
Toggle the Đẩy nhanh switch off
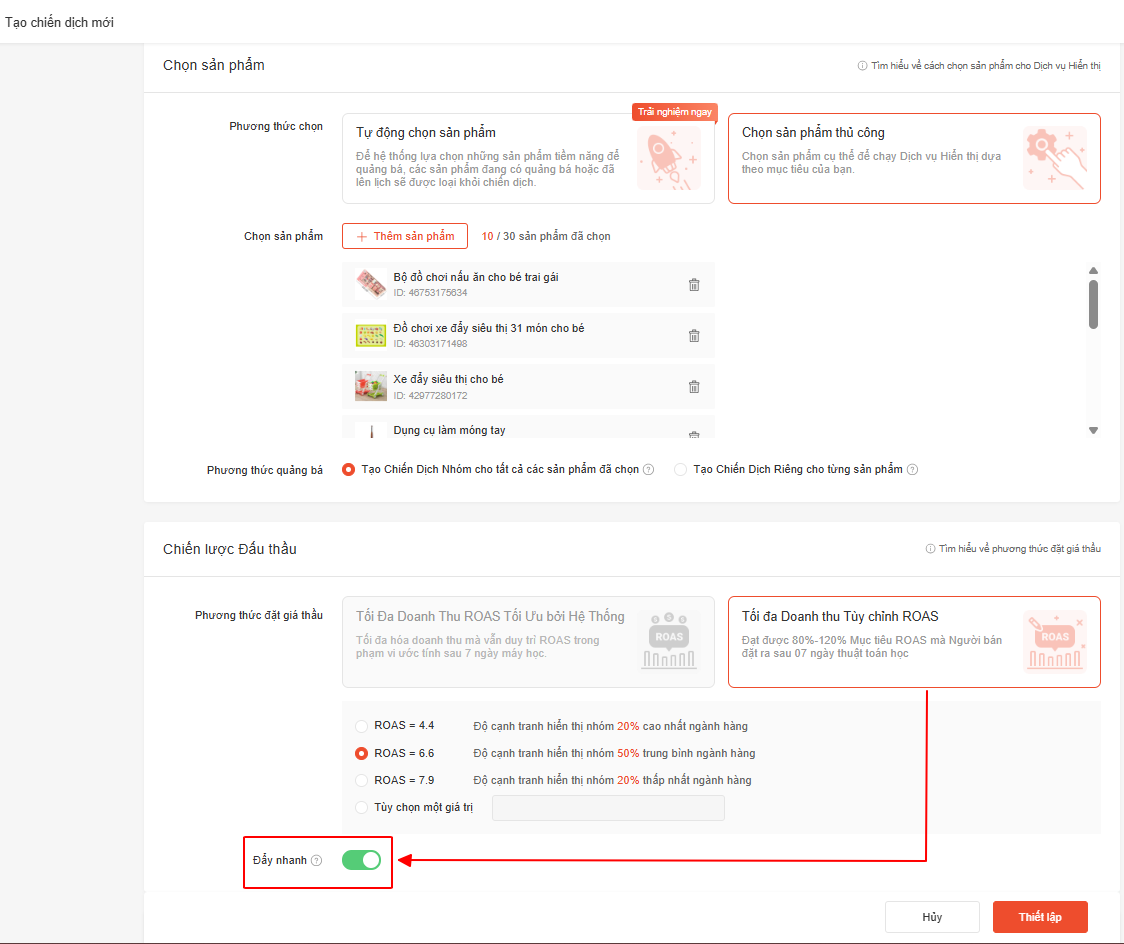click(361, 860)
